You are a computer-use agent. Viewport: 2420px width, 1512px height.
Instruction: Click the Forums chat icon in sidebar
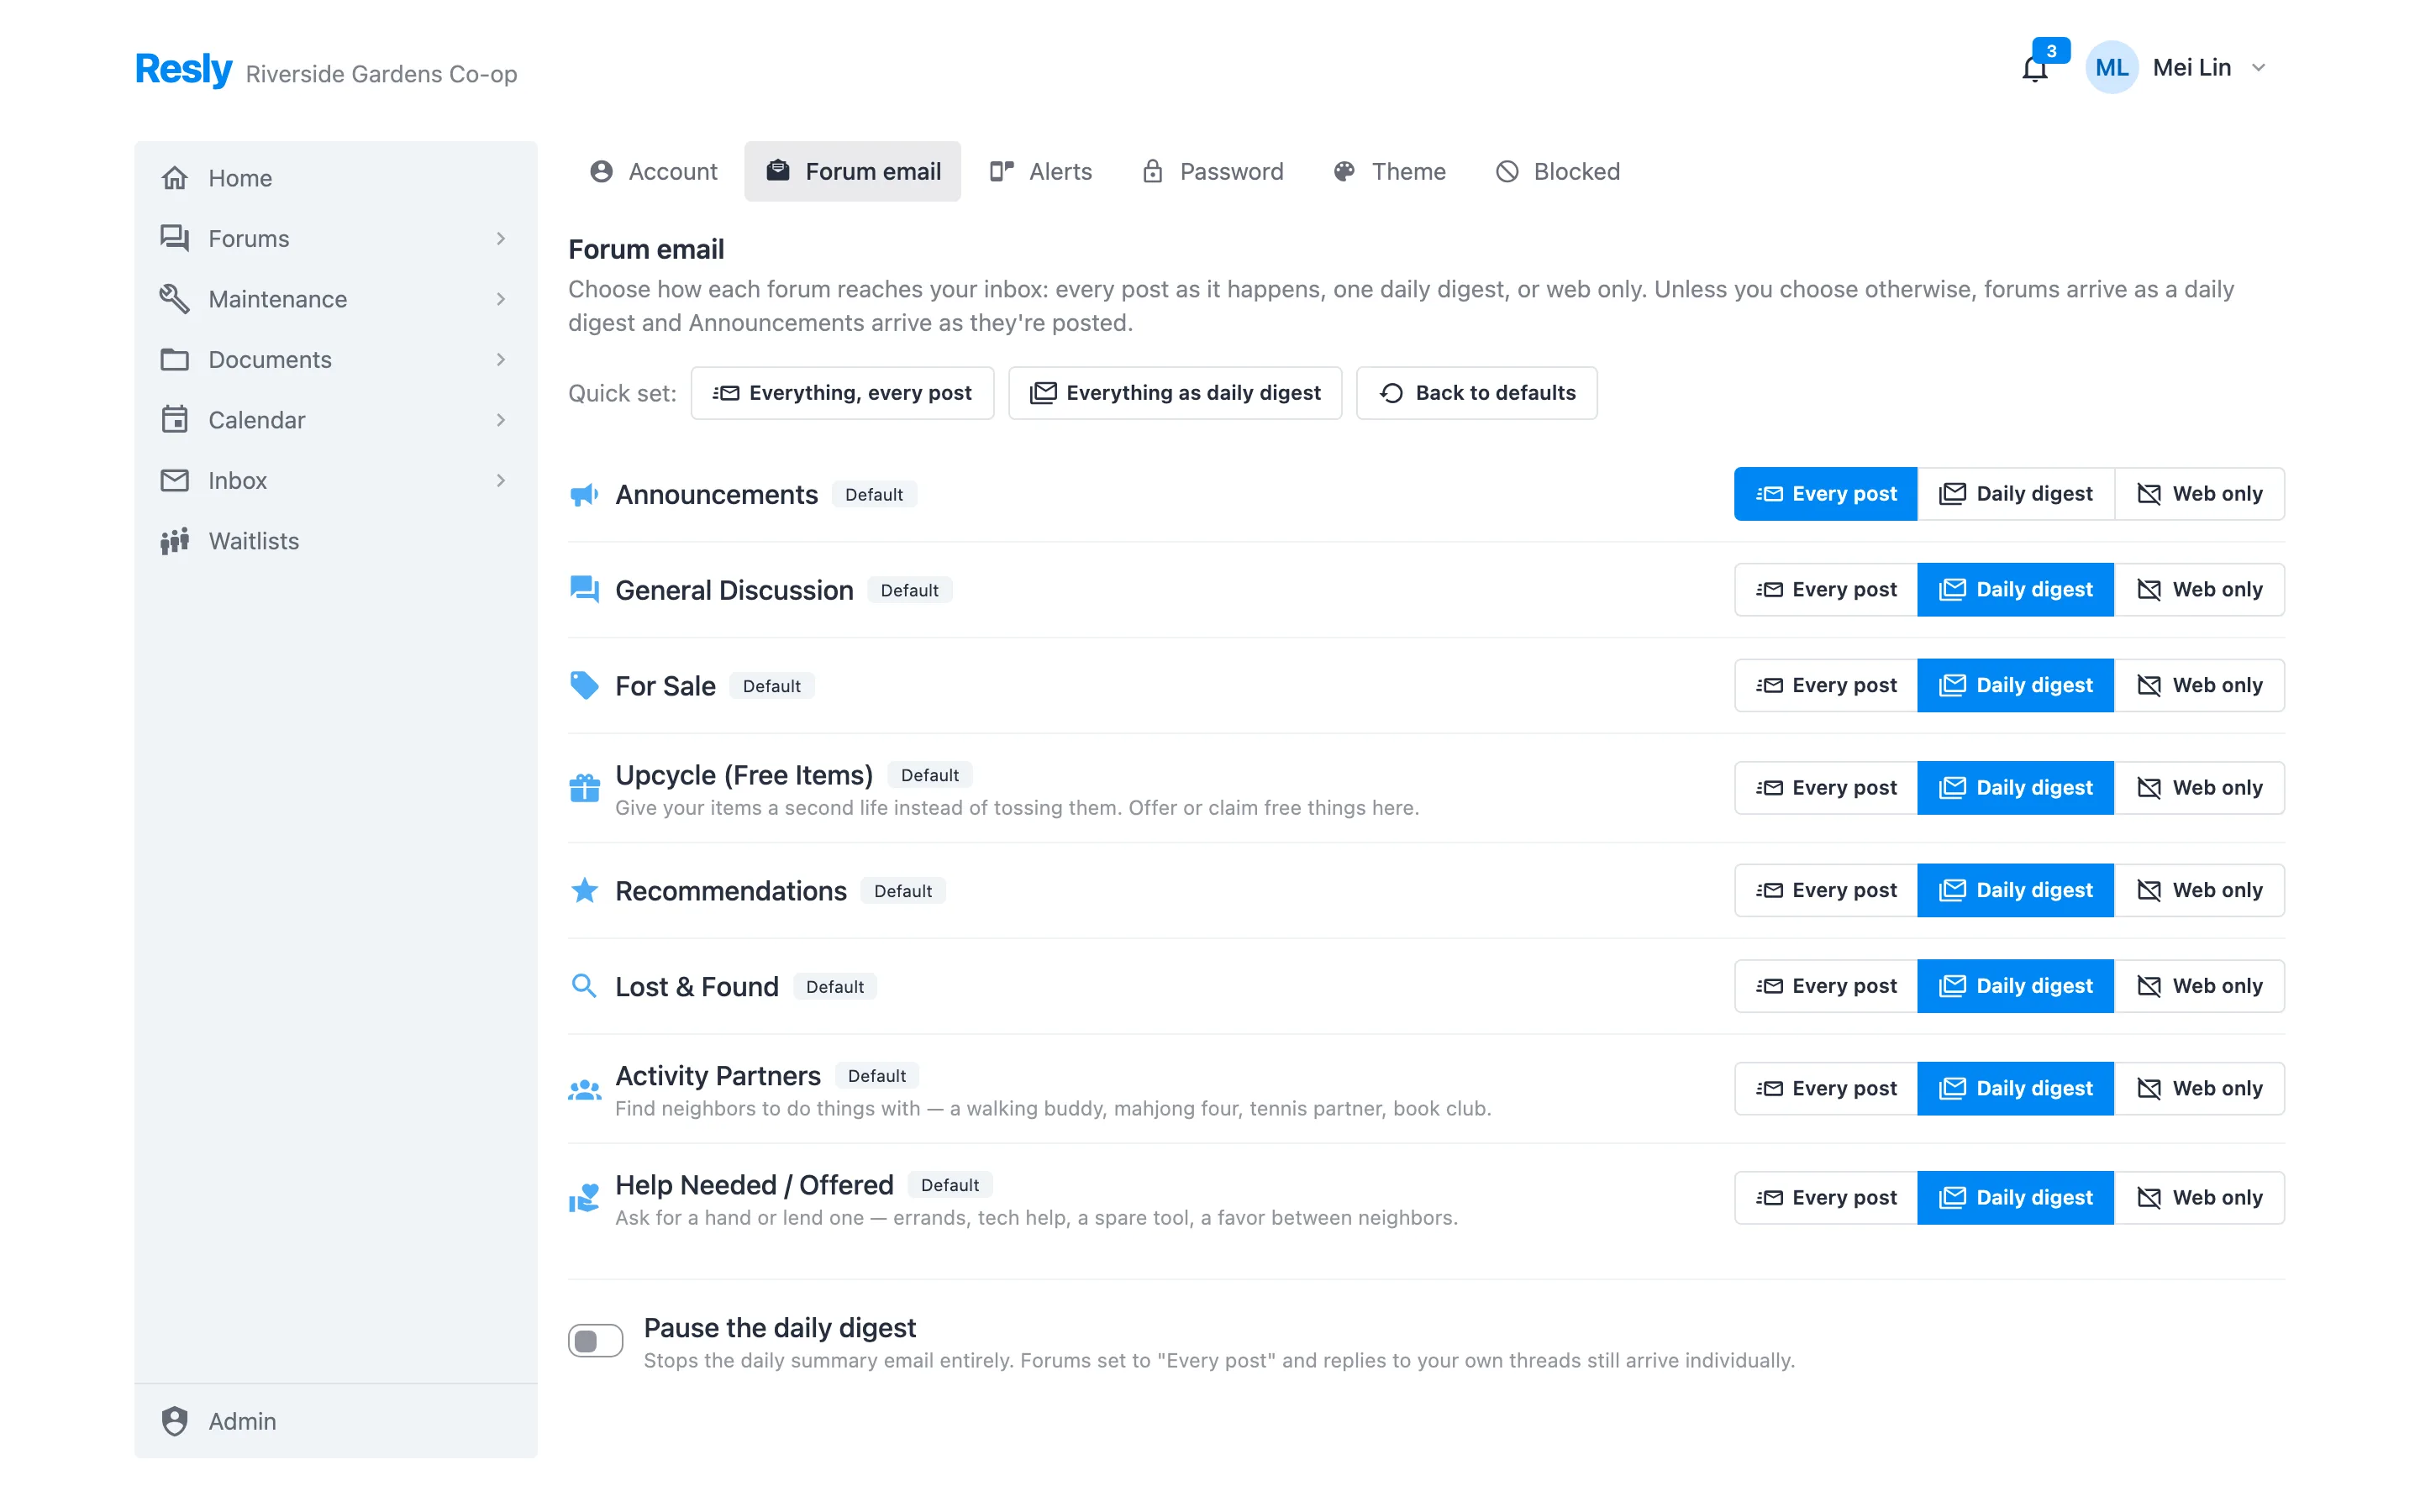(175, 238)
